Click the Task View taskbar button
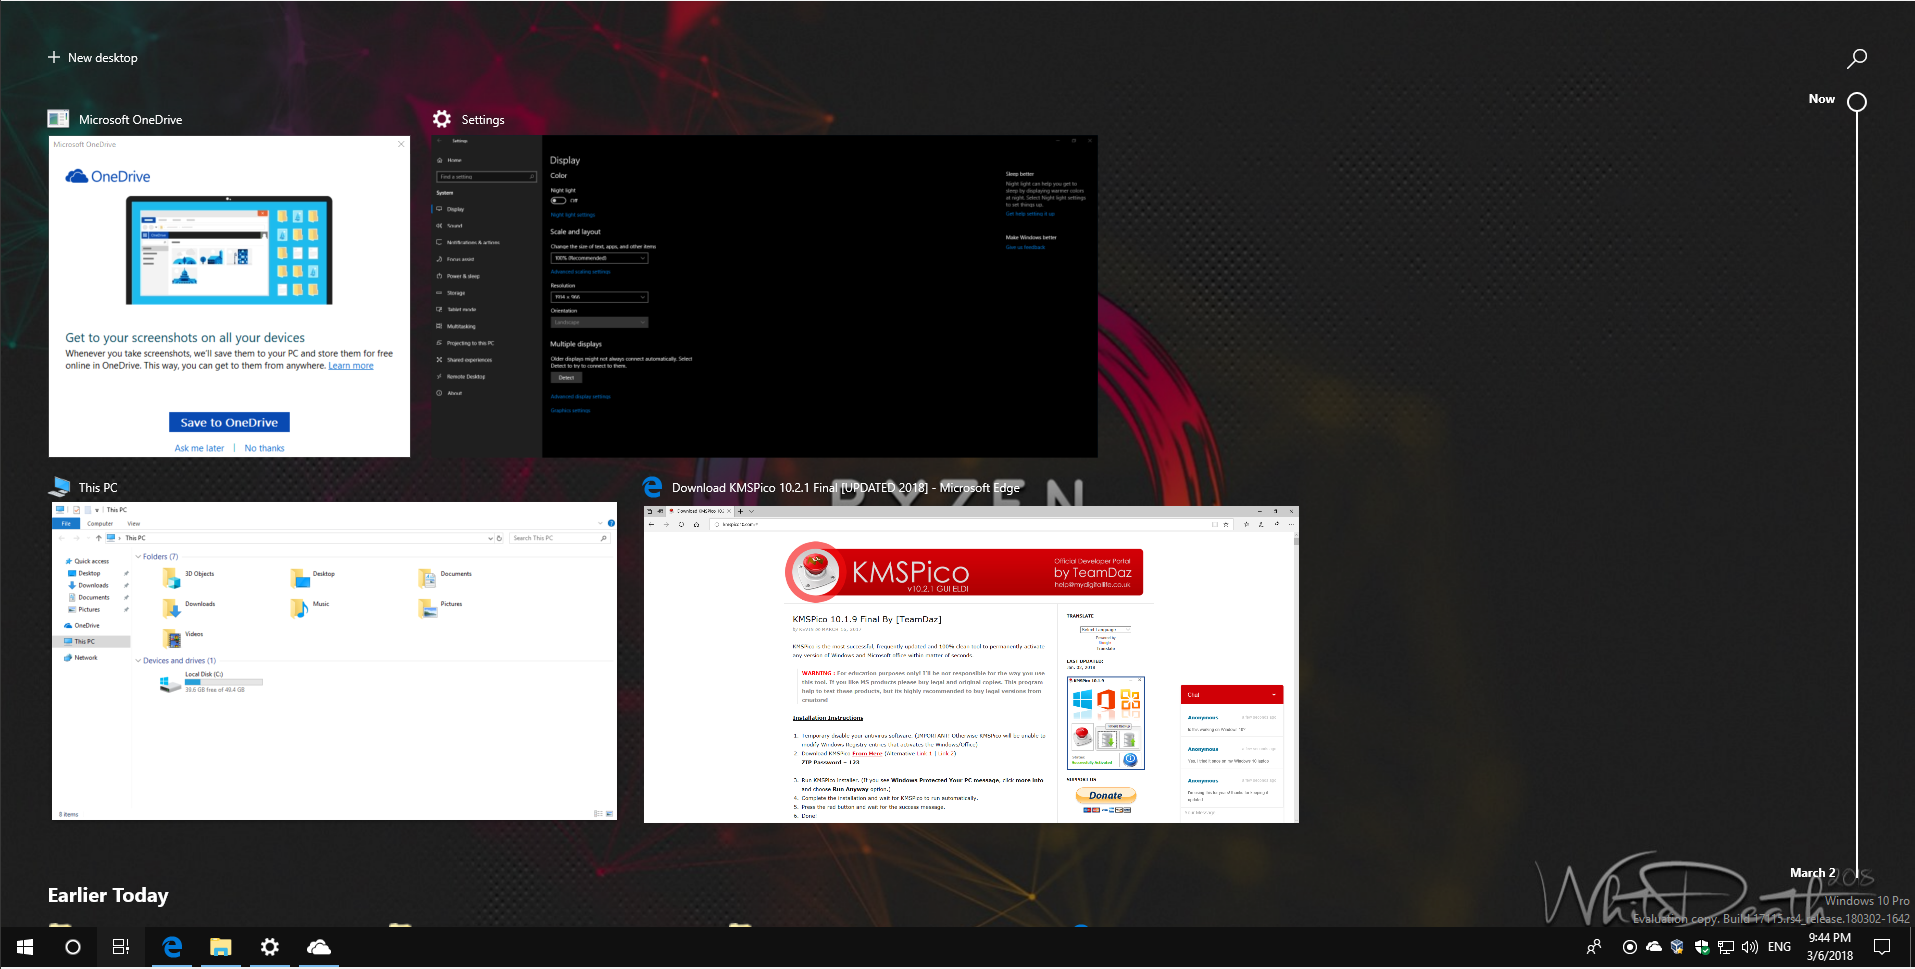The image size is (1915, 969). 121,947
